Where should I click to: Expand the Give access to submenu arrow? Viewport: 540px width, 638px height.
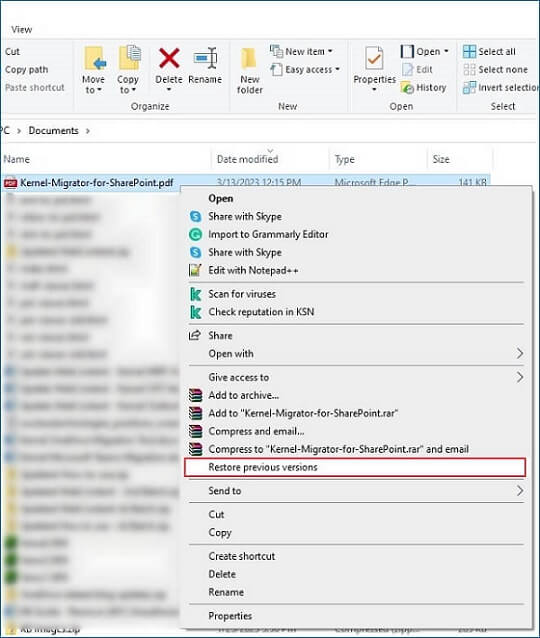tap(520, 377)
